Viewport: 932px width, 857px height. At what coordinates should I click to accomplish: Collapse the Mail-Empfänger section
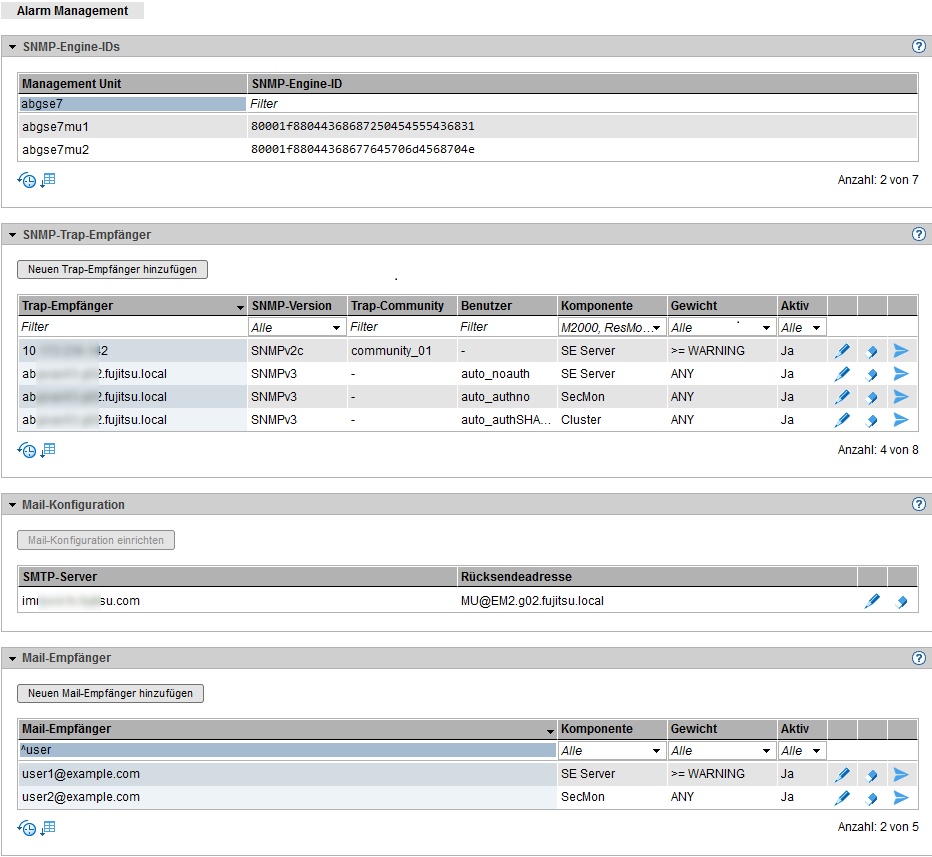[12, 658]
